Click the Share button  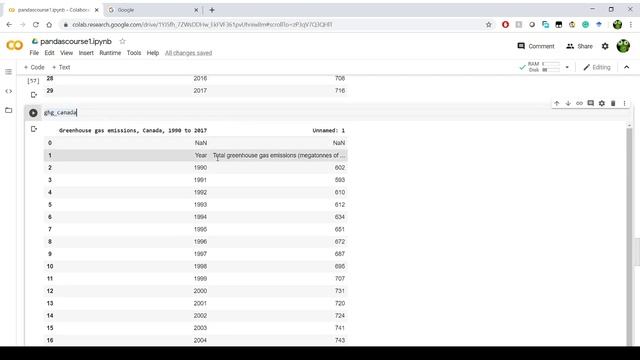pyautogui.click(x=579, y=46)
